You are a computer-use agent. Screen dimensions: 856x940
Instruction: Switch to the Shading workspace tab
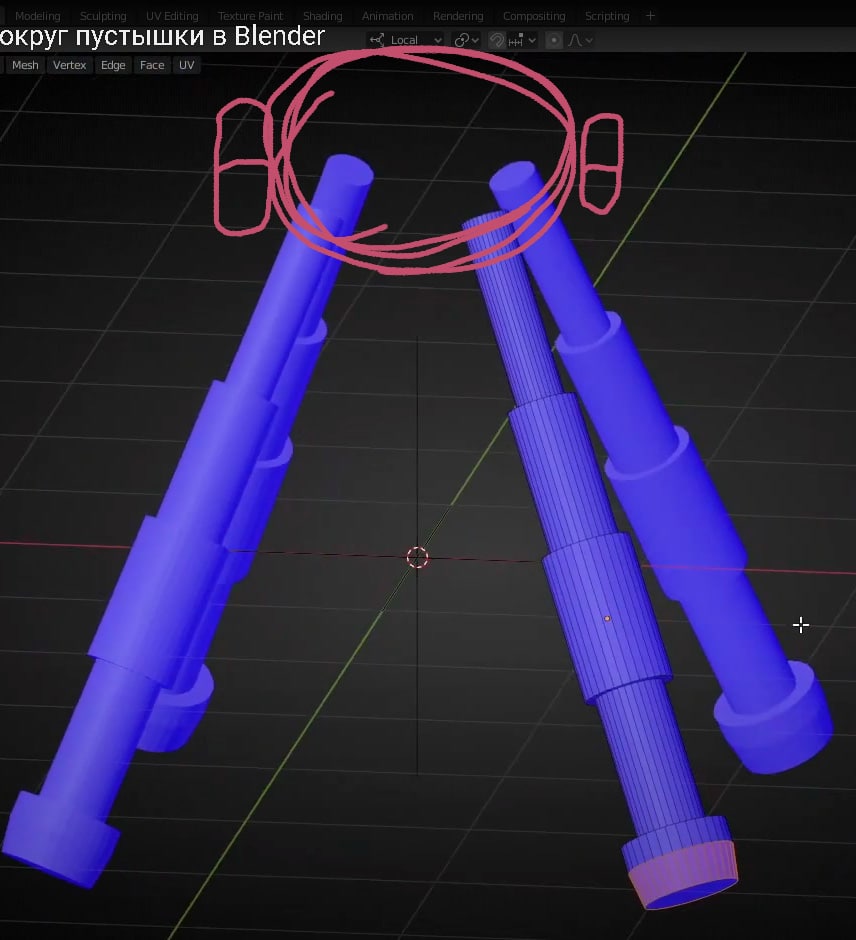point(322,16)
